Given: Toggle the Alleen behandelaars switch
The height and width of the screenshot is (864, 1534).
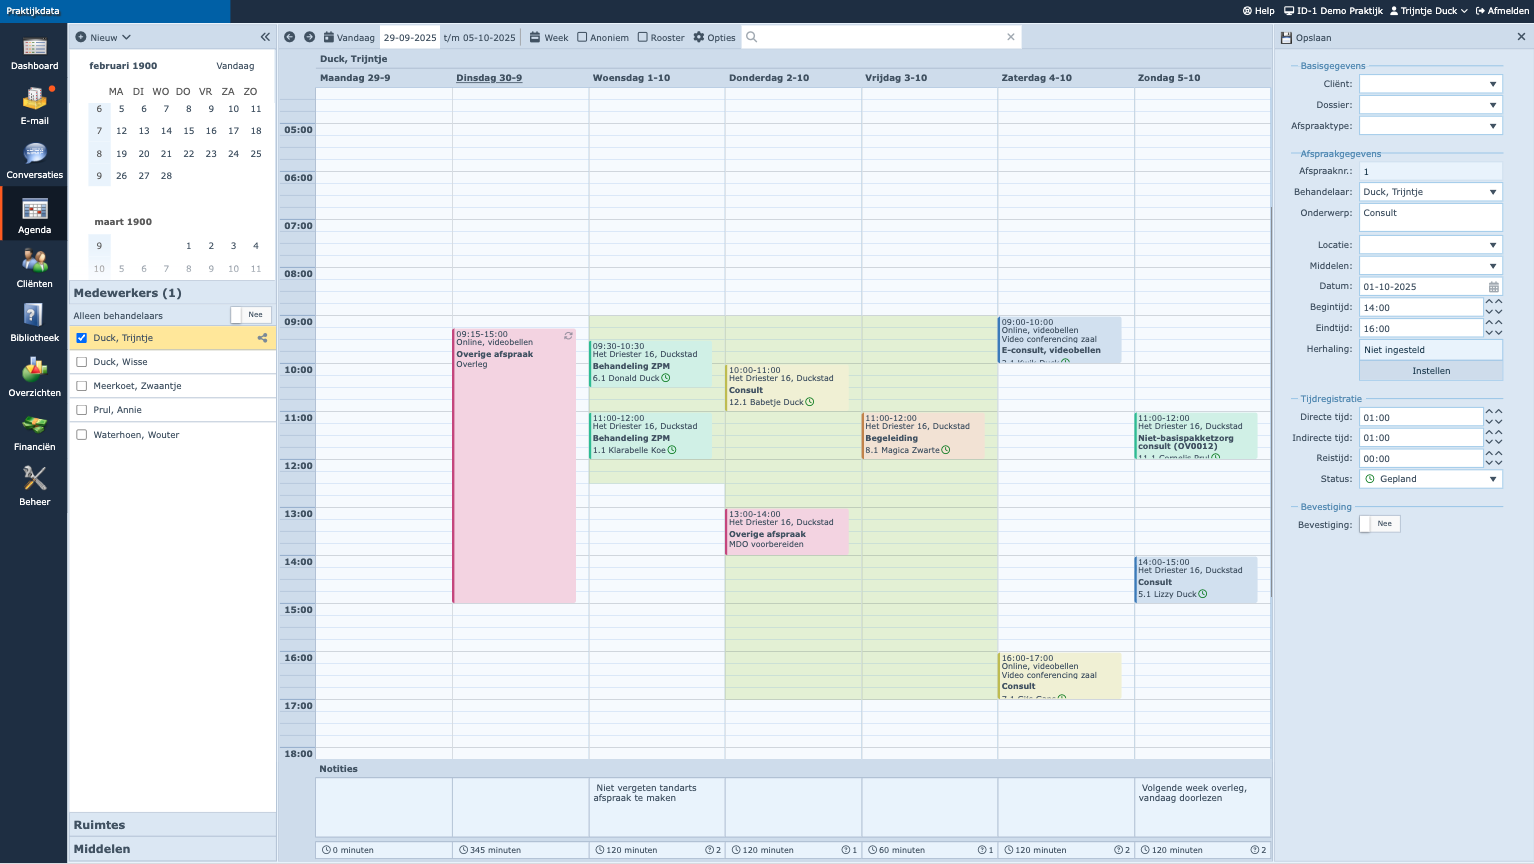Looking at the screenshot, I should [x=250, y=315].
